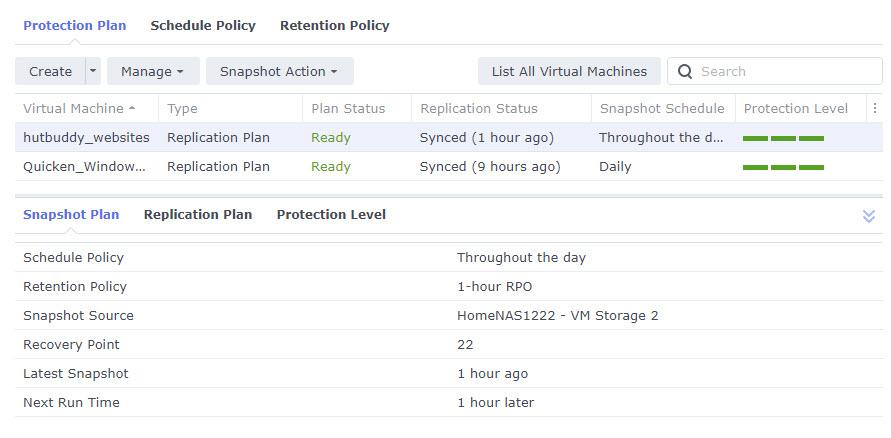Click protection level bars for hutbuddy_websites
891x438 pixels.
coord(783,138)
